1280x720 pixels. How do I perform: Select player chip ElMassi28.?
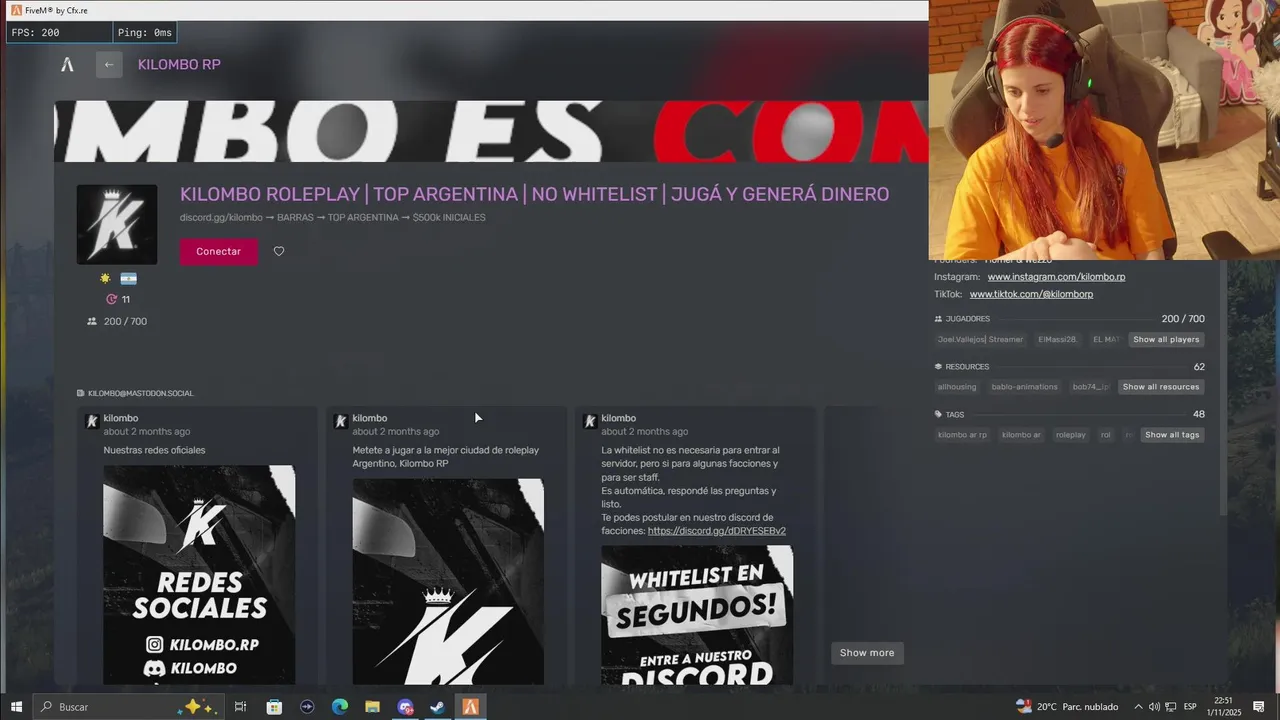(1057, 340)
